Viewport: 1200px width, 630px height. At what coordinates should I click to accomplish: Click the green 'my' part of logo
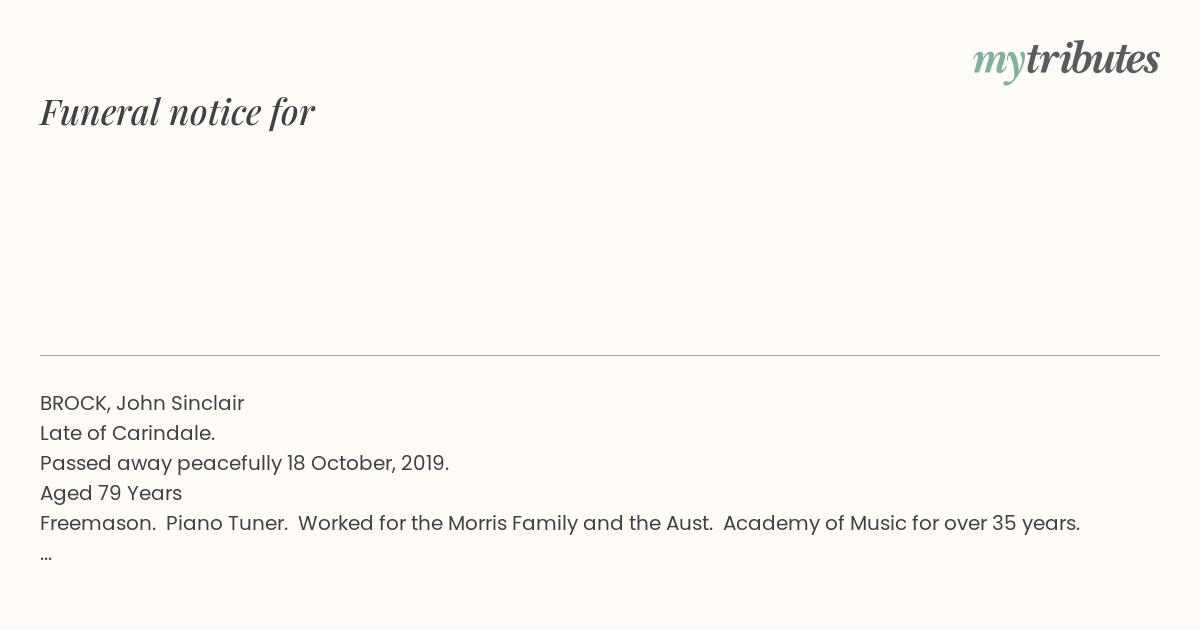coord(998,62)
